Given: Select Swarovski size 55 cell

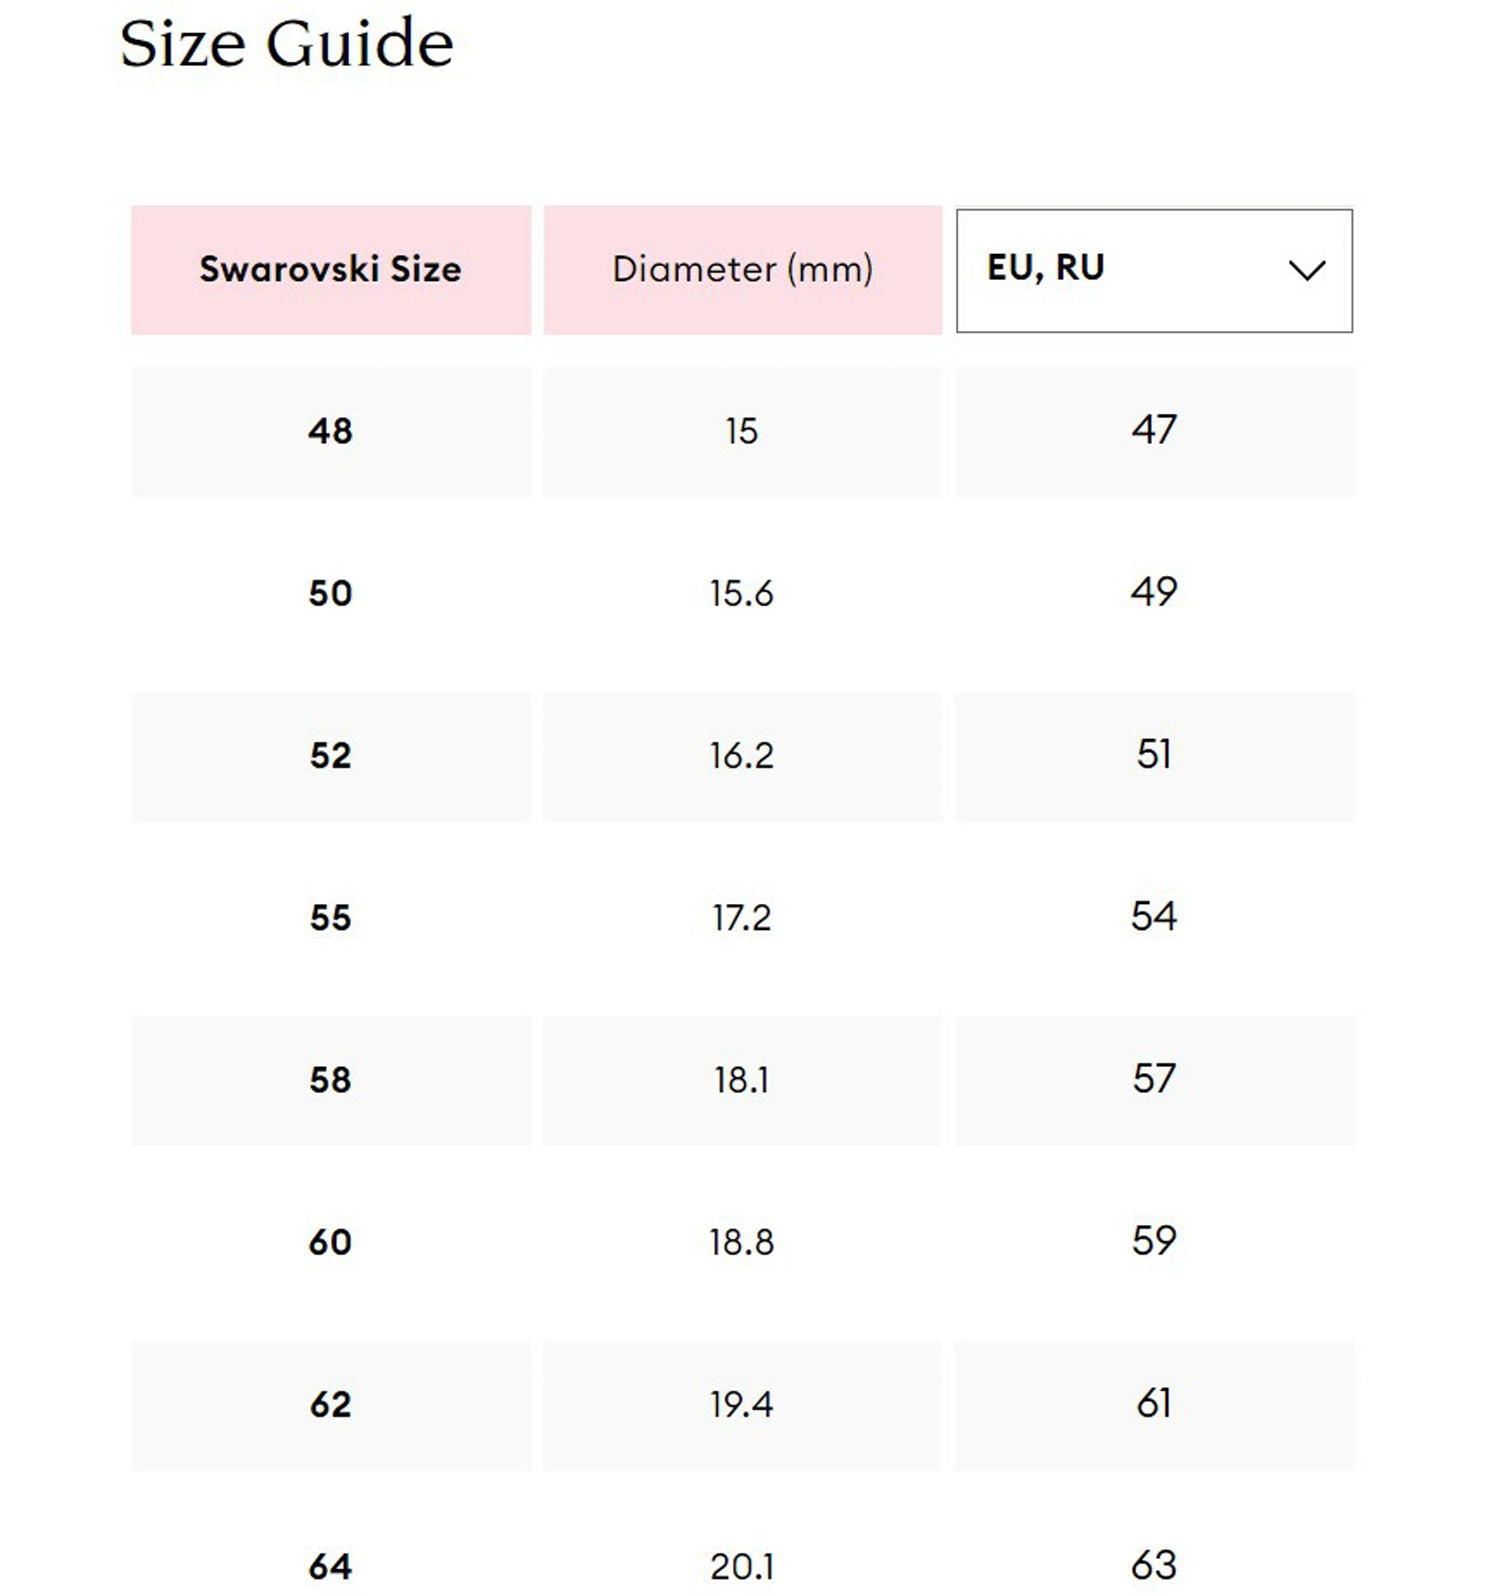Looking at the screenshot, I should (x=331, y=918).
